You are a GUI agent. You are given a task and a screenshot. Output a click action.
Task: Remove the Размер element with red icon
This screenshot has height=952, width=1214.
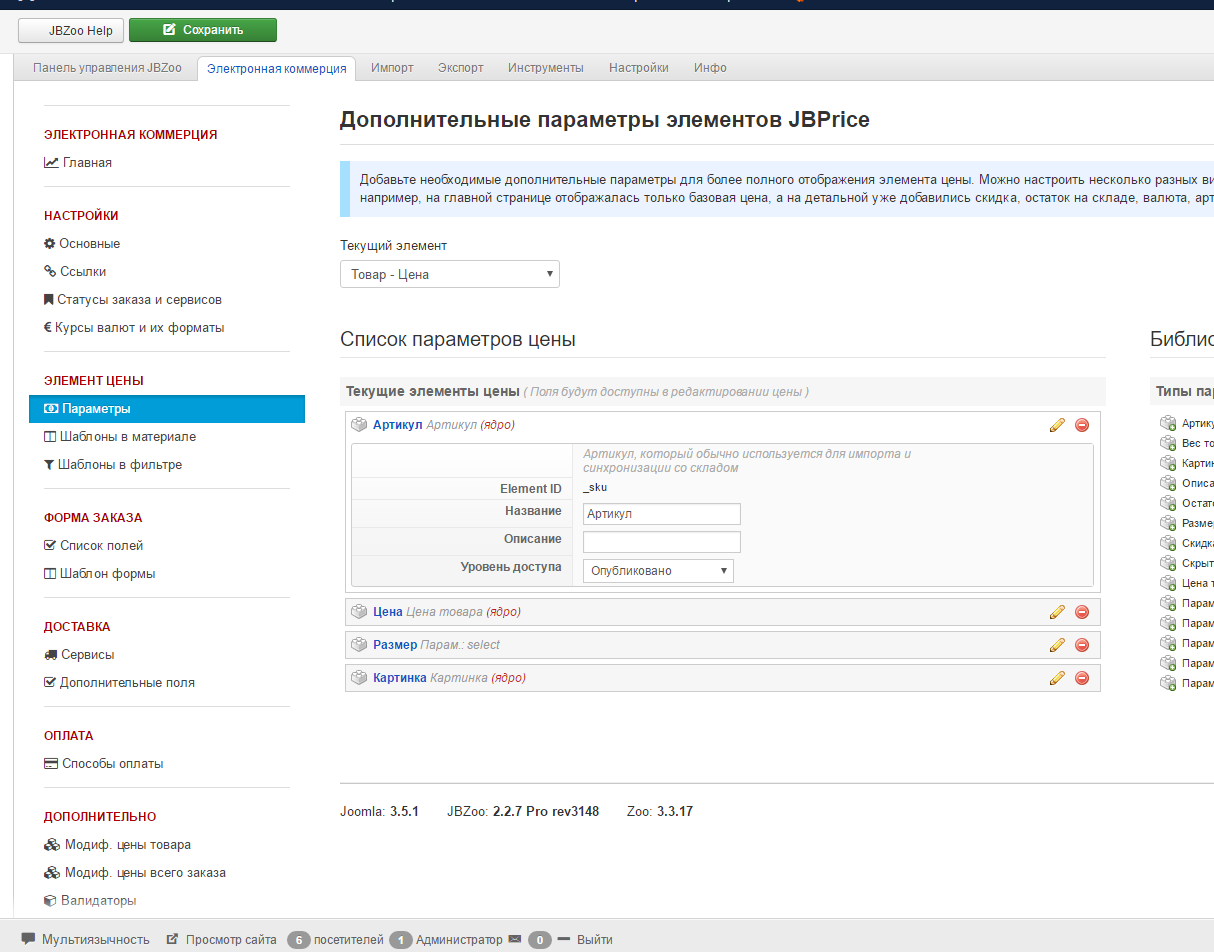[1081, 645]
